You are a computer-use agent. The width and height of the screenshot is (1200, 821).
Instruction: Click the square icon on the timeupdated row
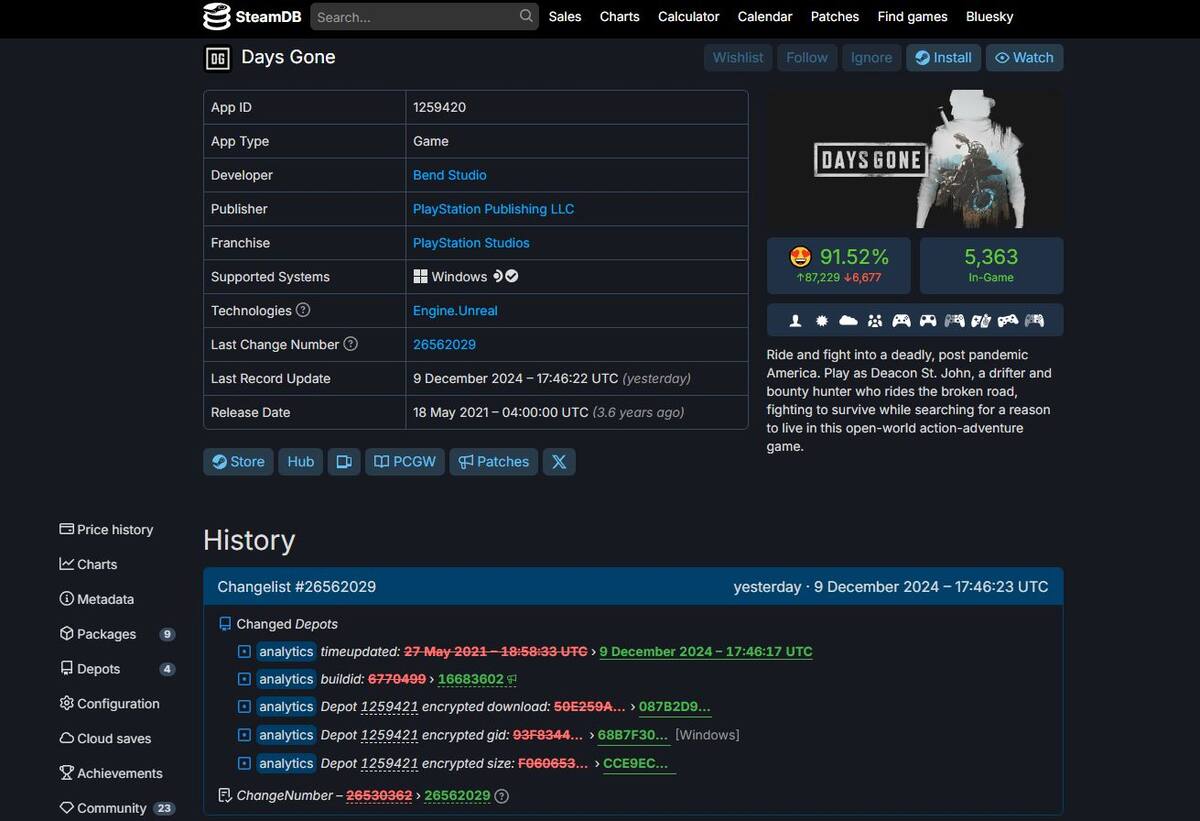(x=244, y=651)
